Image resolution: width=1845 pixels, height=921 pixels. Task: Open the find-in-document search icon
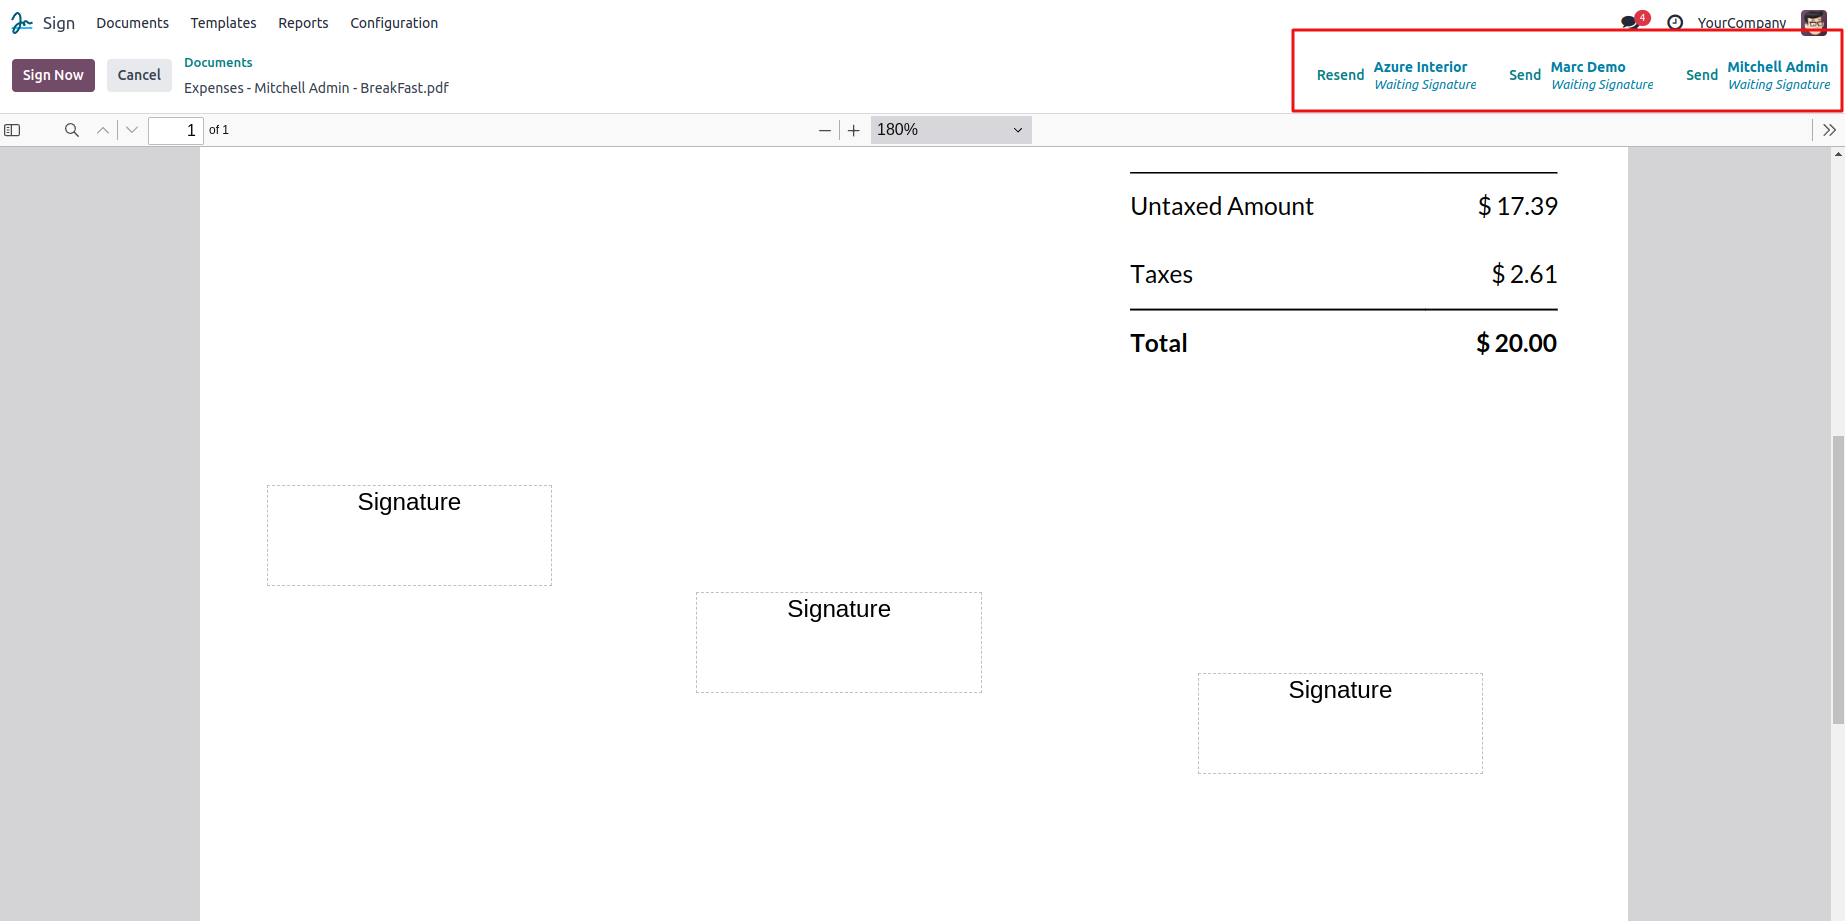tap(71, 130)
